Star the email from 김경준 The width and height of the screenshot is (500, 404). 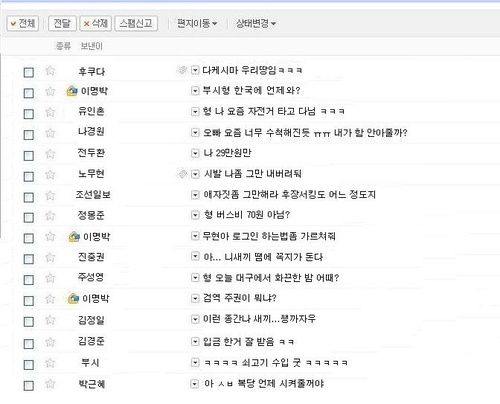coord(50,342)
